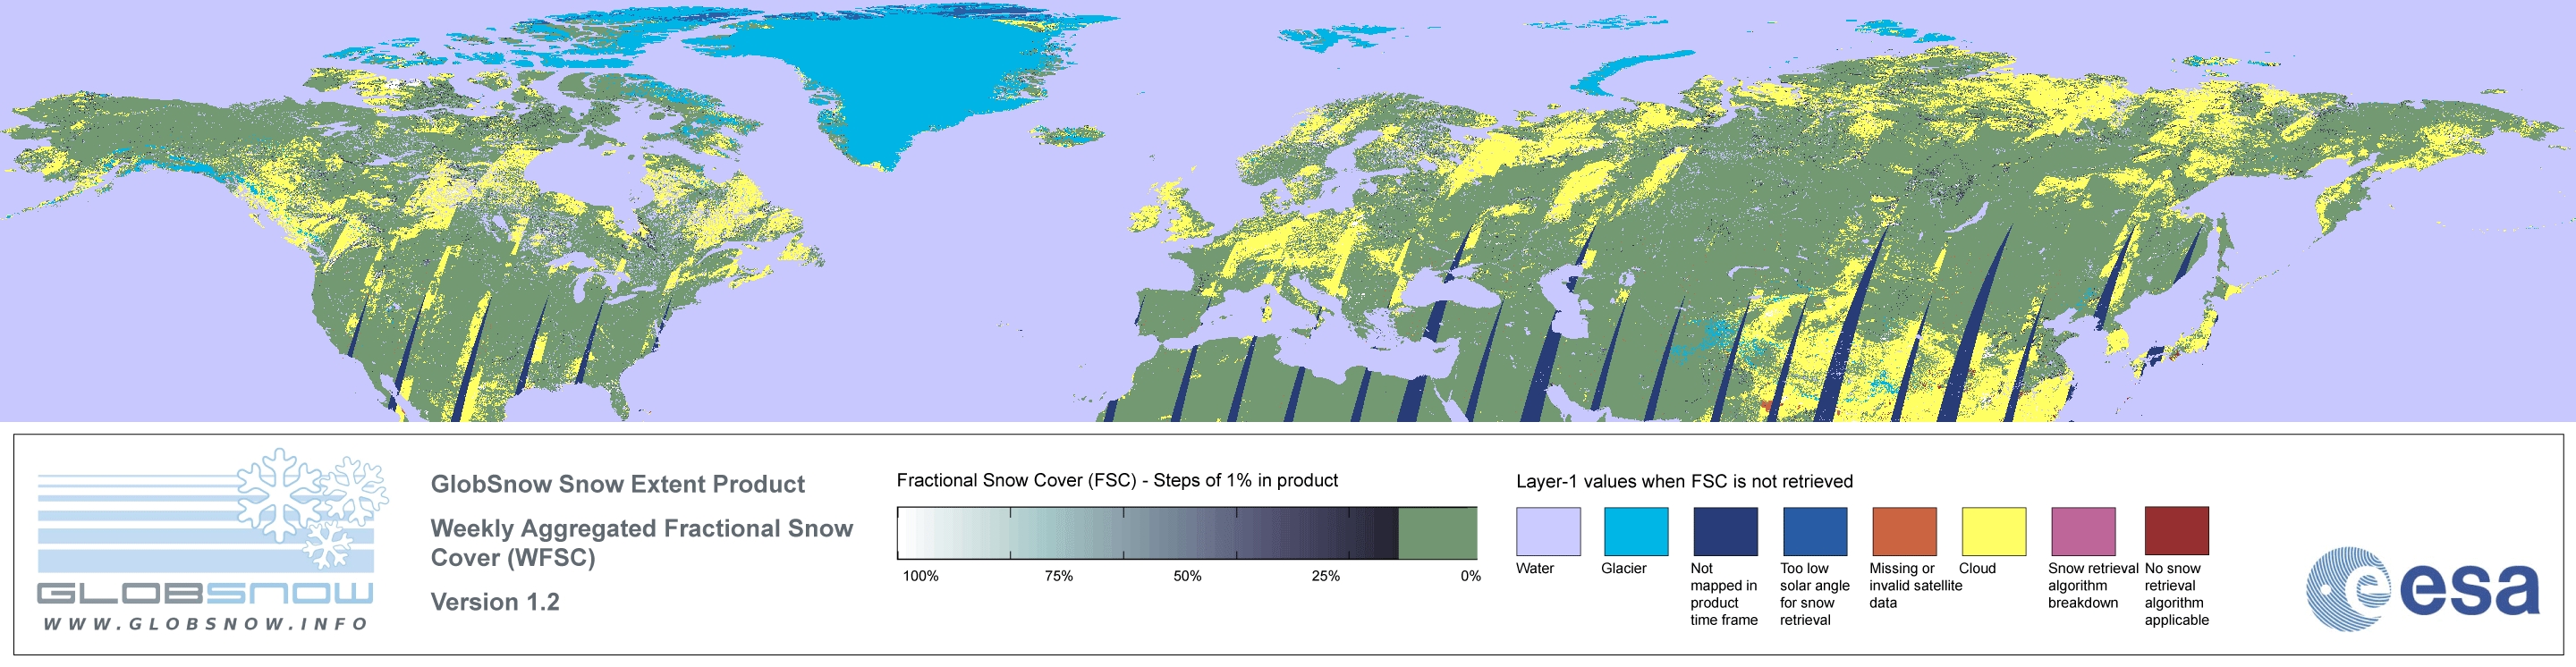This screenshot has width=2576, height=667.
Task: Select the 'Missing or invalid satellite data' swatch
Action: click(1904, 531)
